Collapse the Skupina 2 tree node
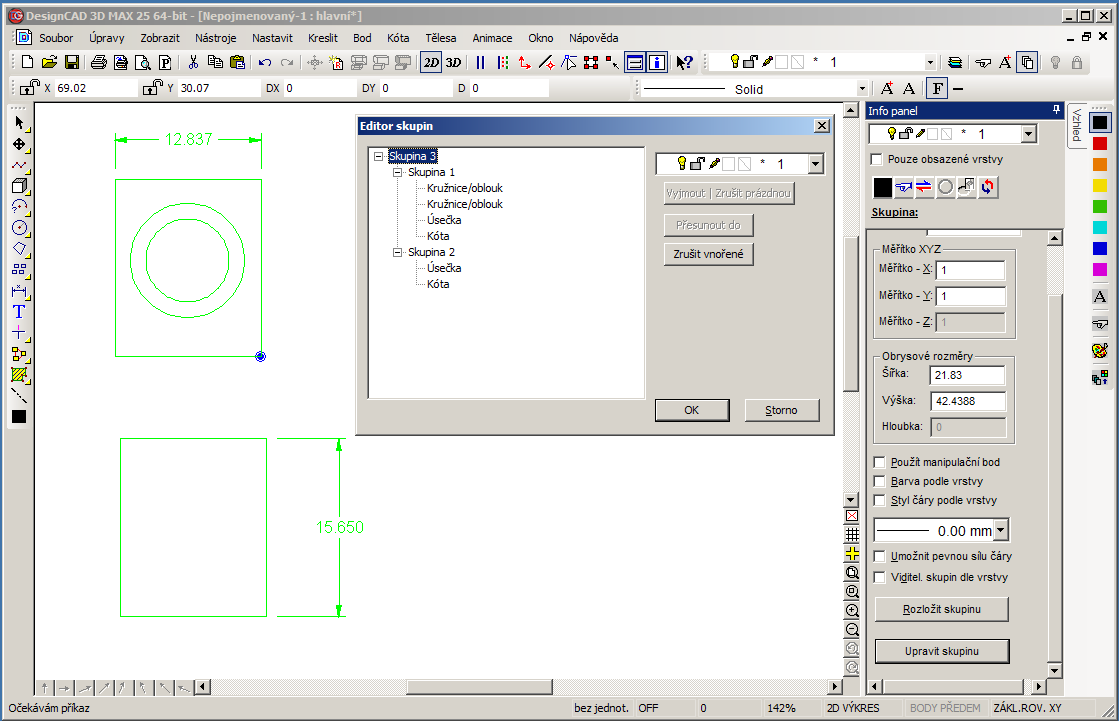The height and width of the screenshot is (721, 1119). 398,252
